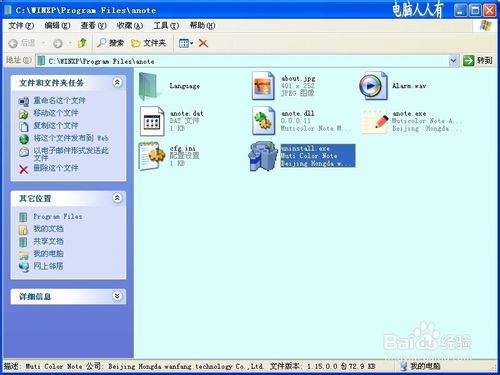Click the Shared Documents icon in sidebar
Image resolution: width=500 pixels, height=375 pixels.
point(23,242)
